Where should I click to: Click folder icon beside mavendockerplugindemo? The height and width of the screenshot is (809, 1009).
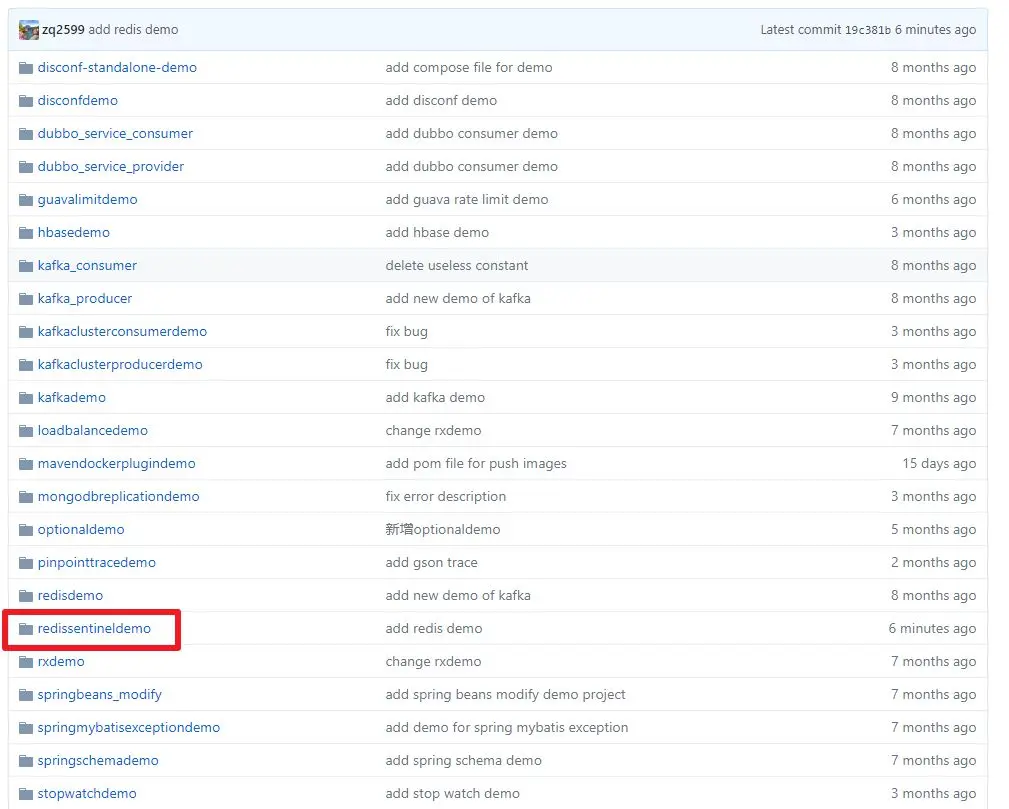click(26, 463)
